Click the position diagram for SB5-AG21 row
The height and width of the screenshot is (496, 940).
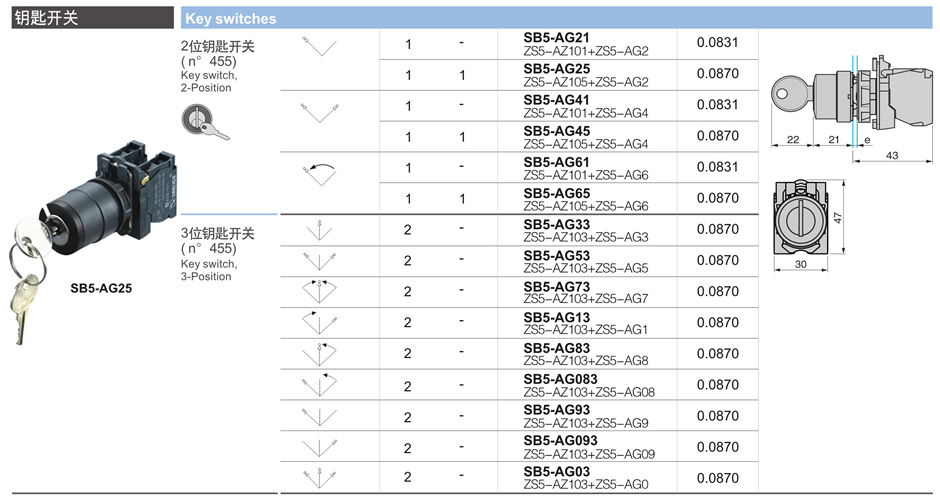click(319, 45)
